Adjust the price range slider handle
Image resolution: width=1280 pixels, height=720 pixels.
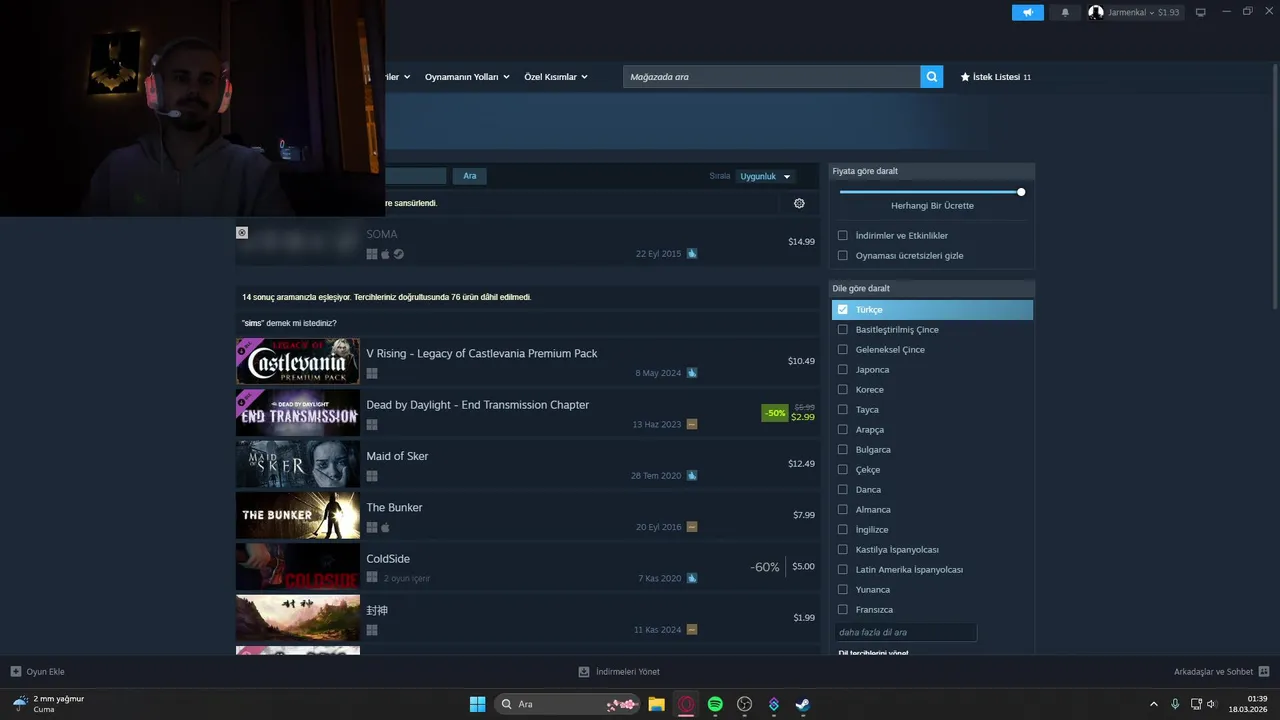1021,192
